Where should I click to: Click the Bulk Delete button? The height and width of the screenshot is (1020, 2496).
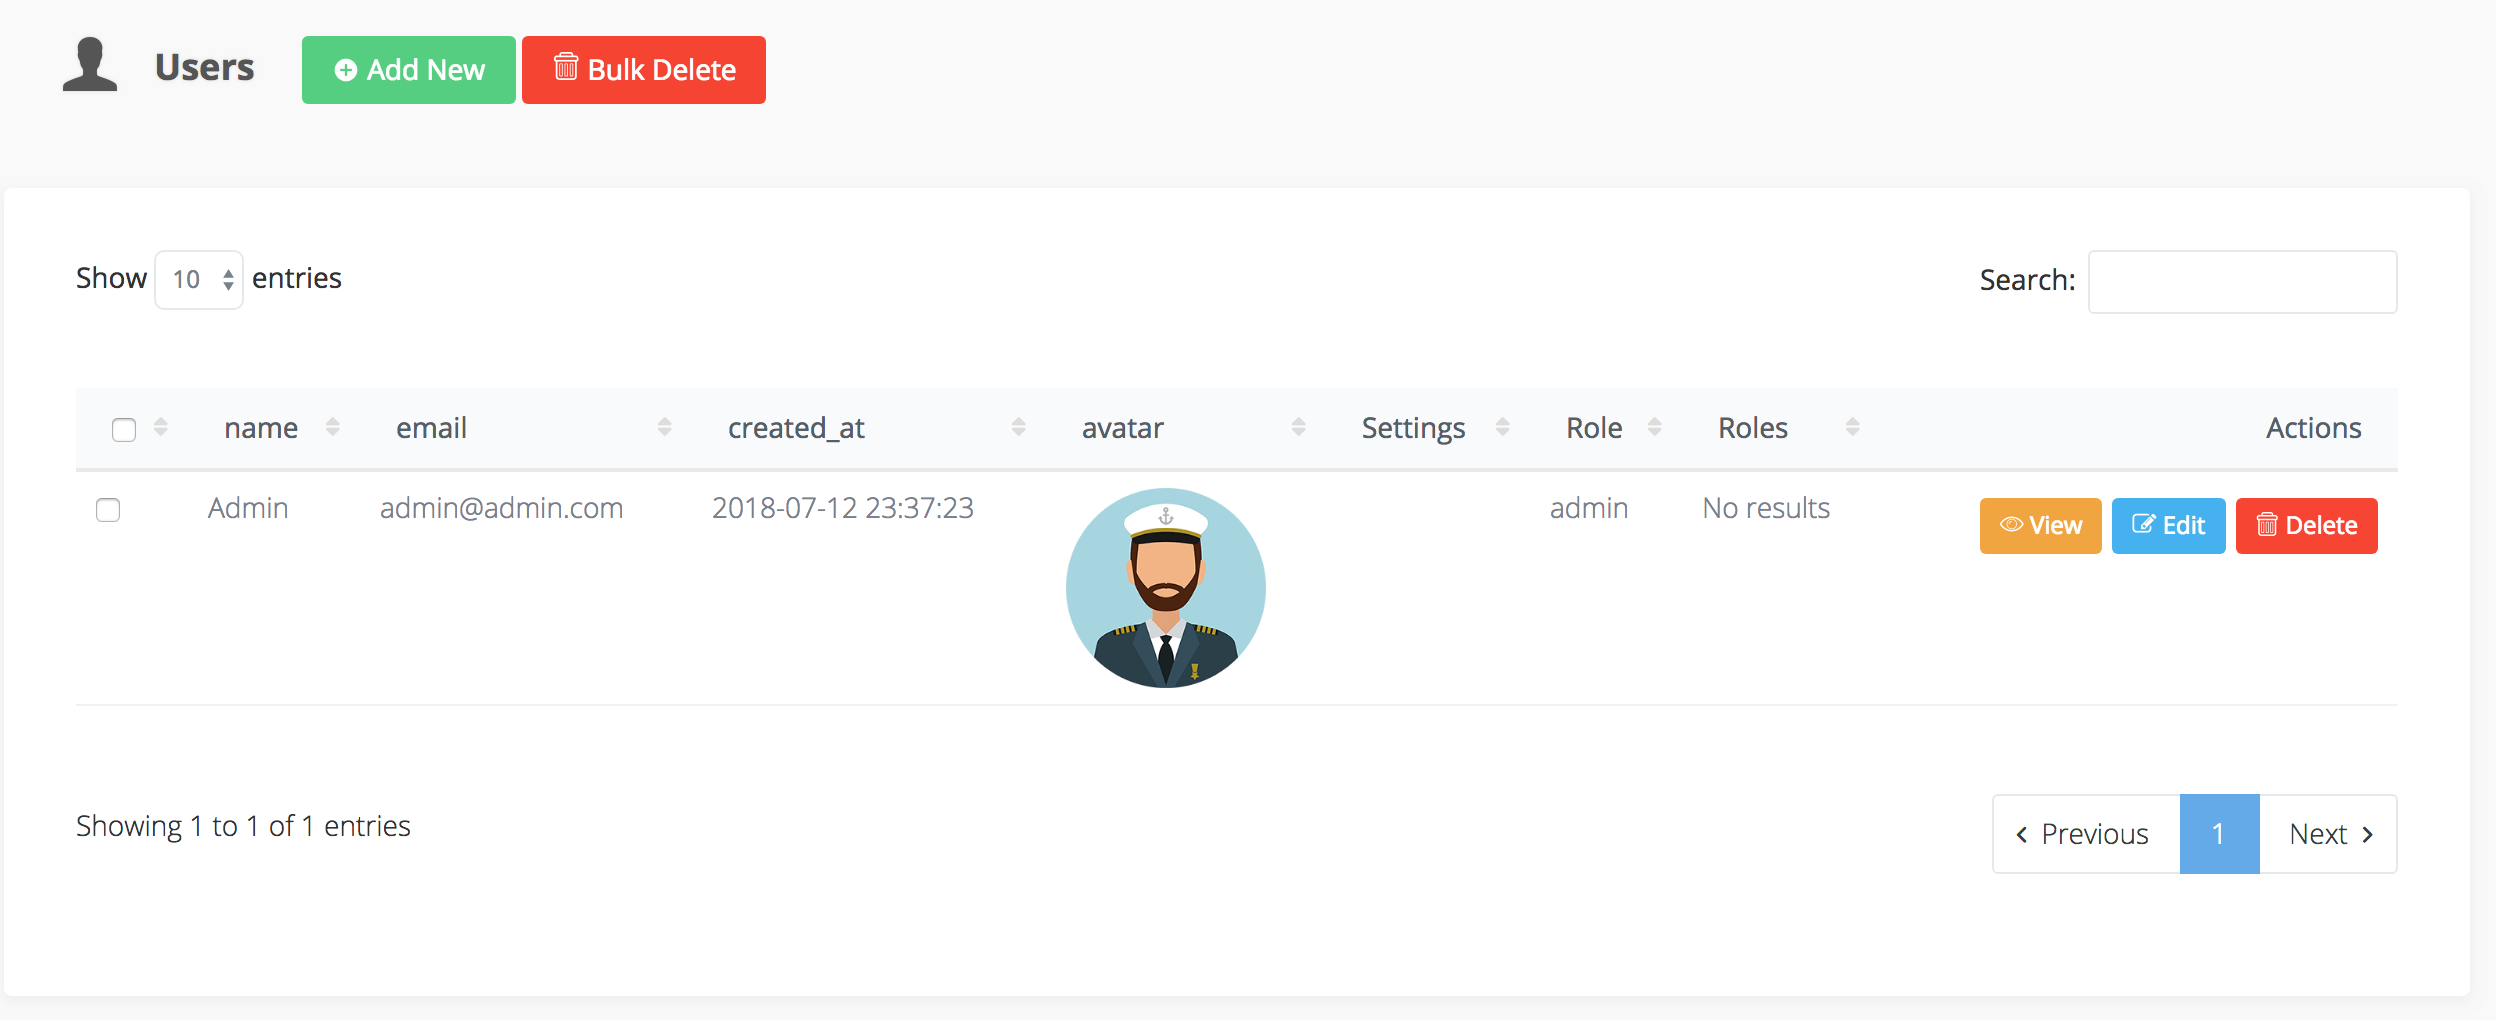point(644,70)
